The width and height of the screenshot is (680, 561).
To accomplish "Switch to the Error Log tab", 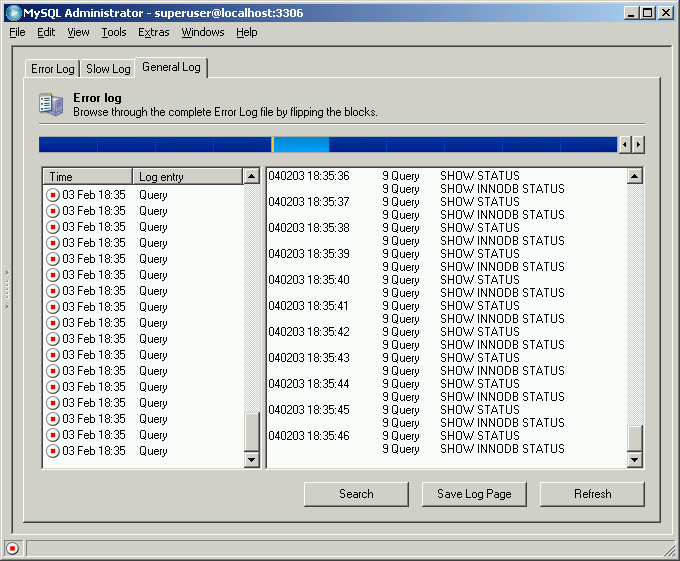I will (53, 69).
